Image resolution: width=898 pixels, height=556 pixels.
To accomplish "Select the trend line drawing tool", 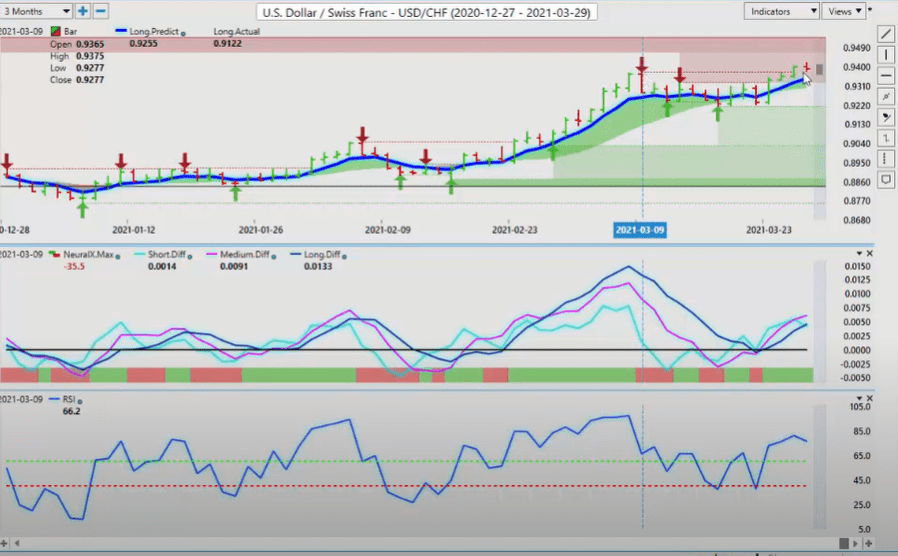I will [x=885, y=34].
